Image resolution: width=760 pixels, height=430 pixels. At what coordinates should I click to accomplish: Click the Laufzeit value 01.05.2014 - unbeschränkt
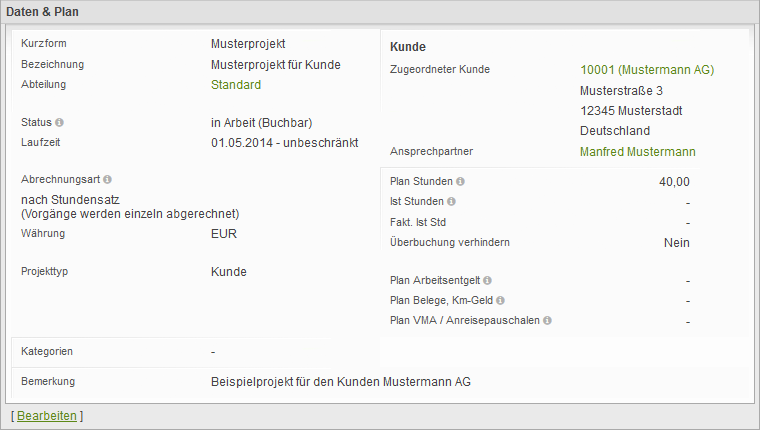[x=285, y=143]
